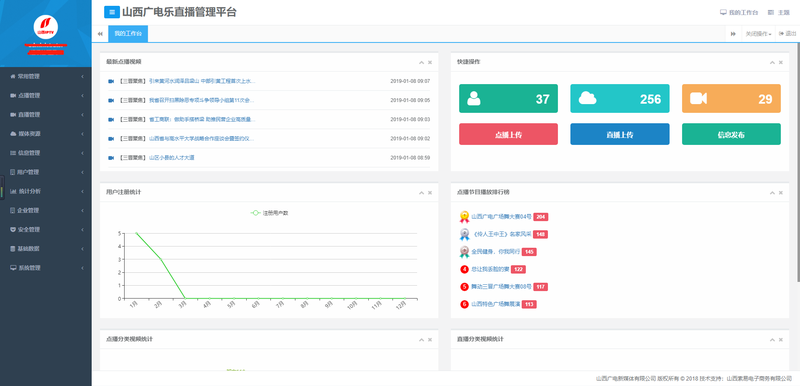Click the blue 直播上传 button
Viewport: 800px width, 386px height.
[620, 134]
